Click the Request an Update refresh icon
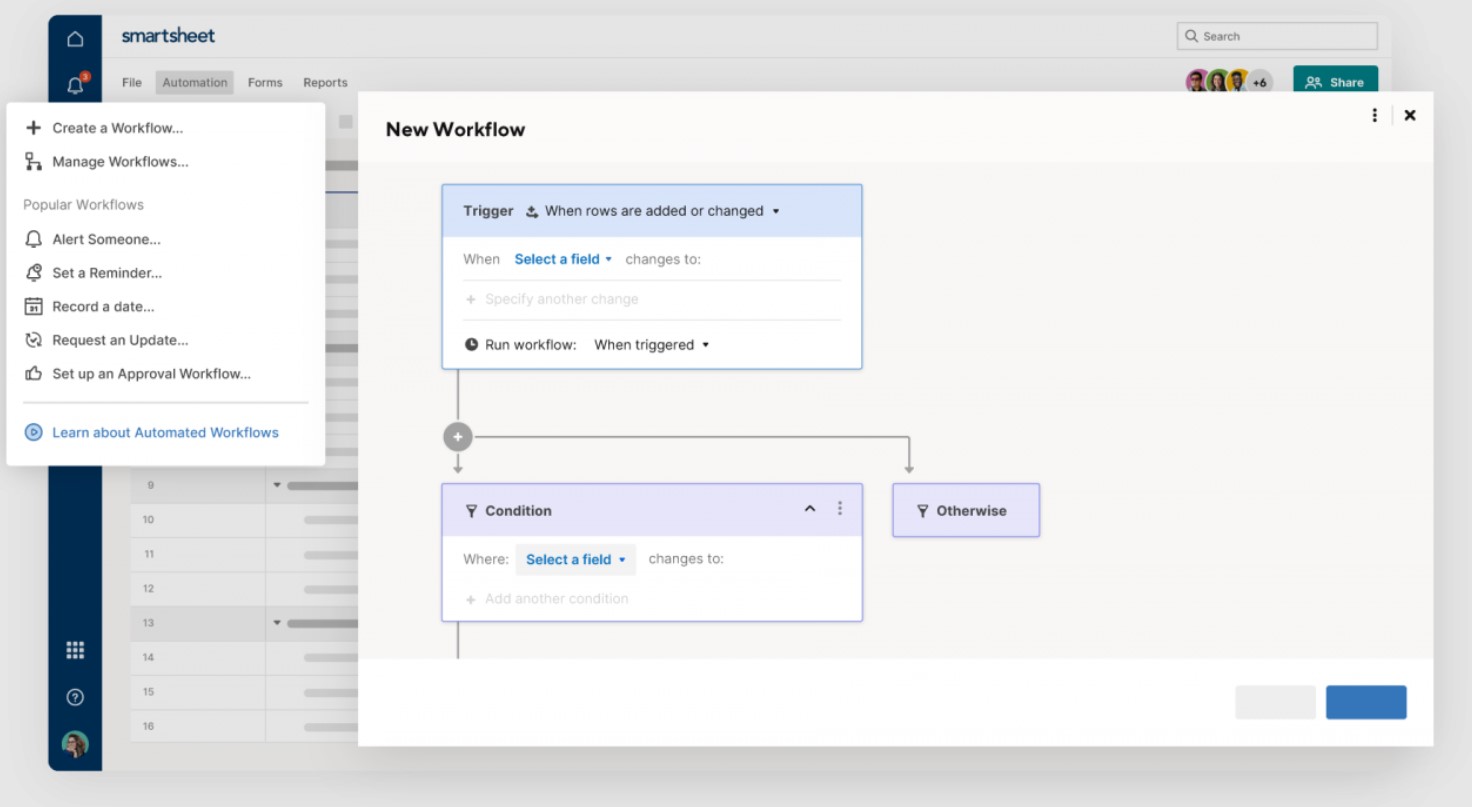Screen dimensions: 1472x807 point(33,340)
